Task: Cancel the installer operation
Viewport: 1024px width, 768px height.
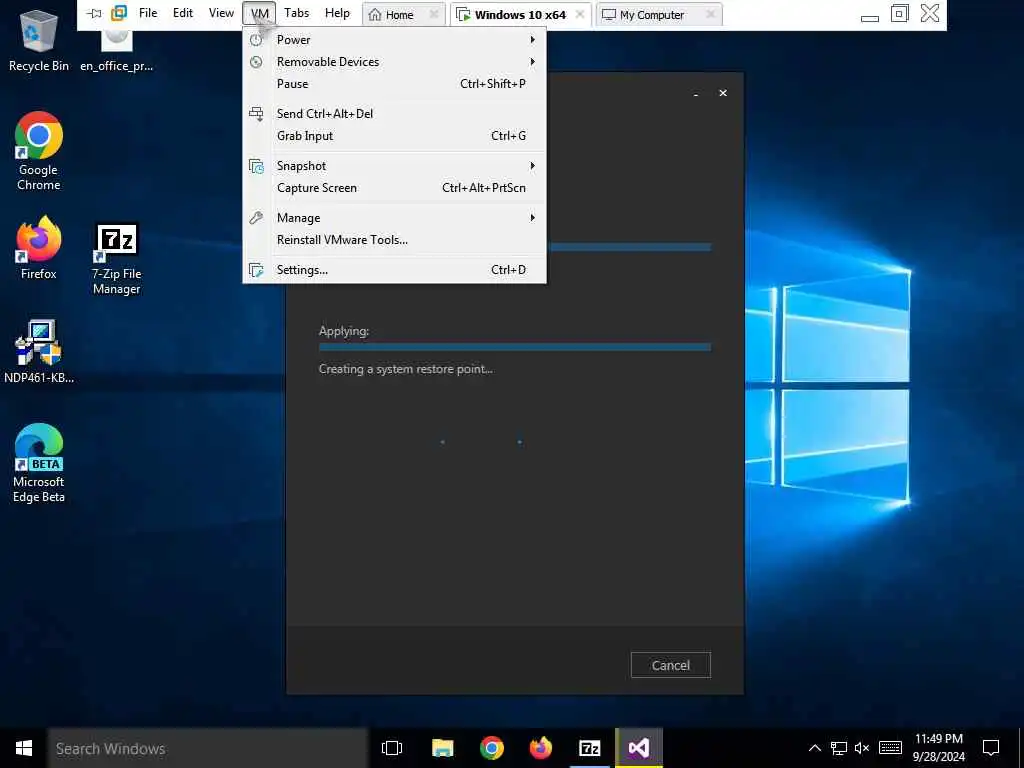Action: [x=671, y=665]
